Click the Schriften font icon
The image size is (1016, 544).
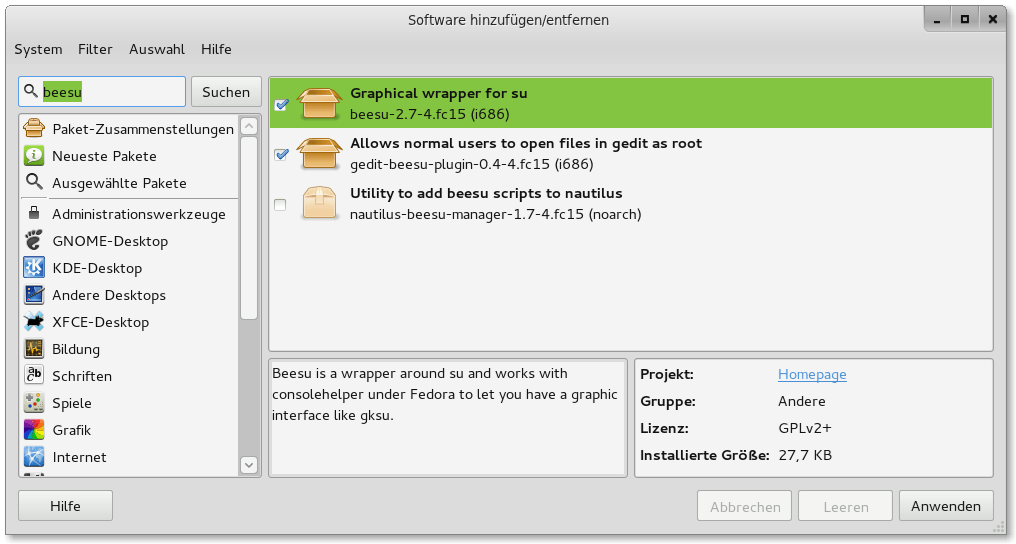coord(34,375)
